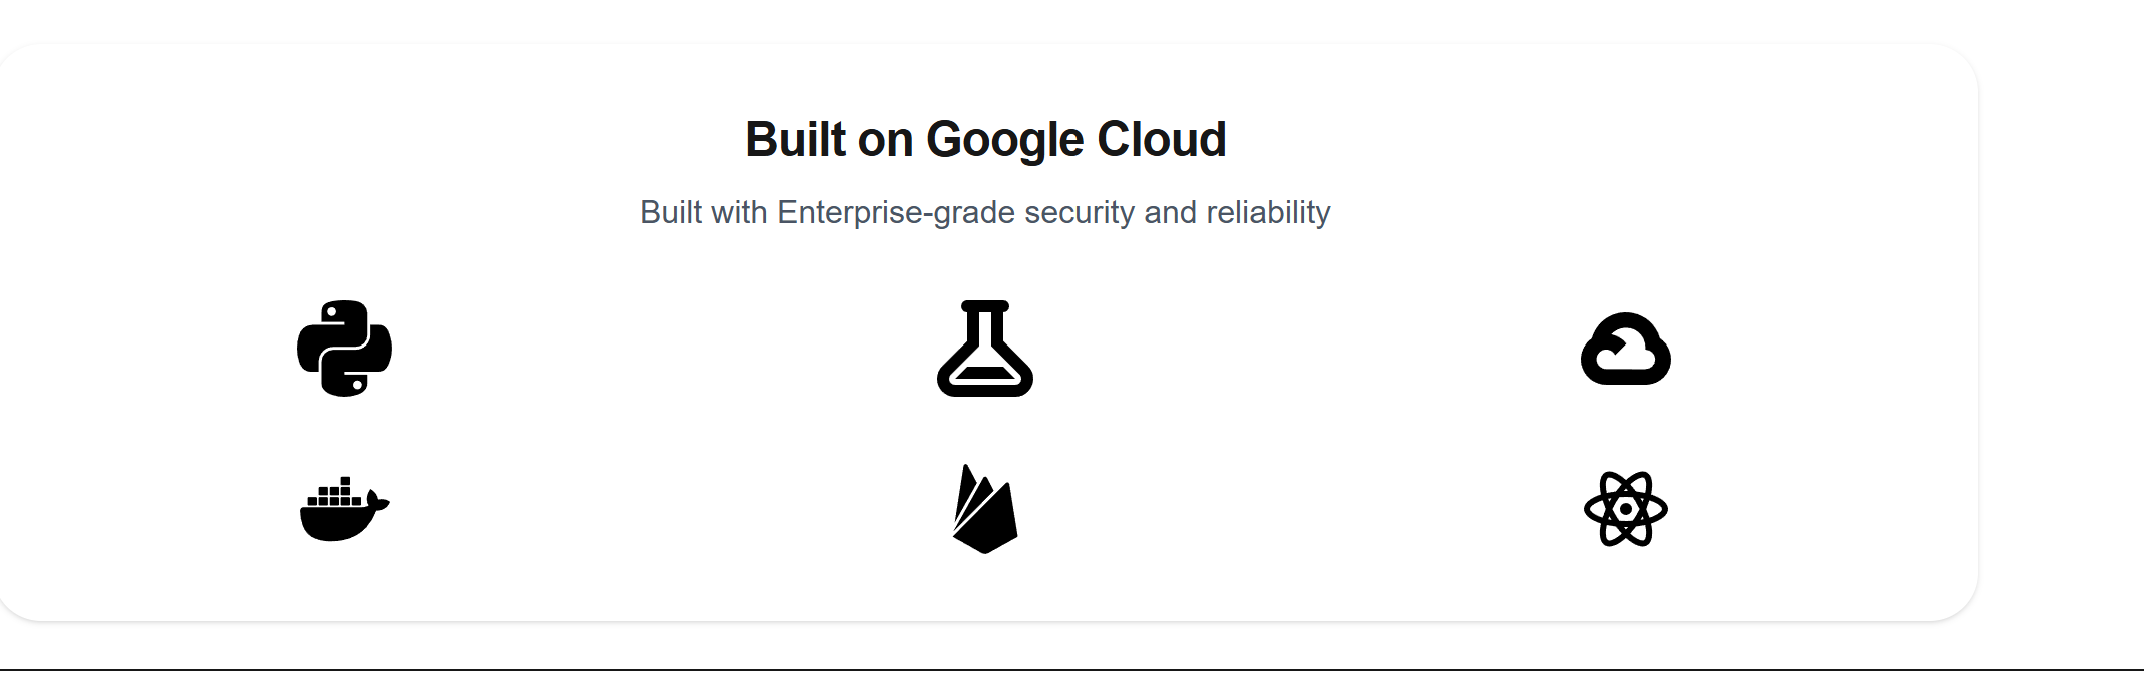
Task: Click the word "and" in the subtitle
Action: point(1171,212)
